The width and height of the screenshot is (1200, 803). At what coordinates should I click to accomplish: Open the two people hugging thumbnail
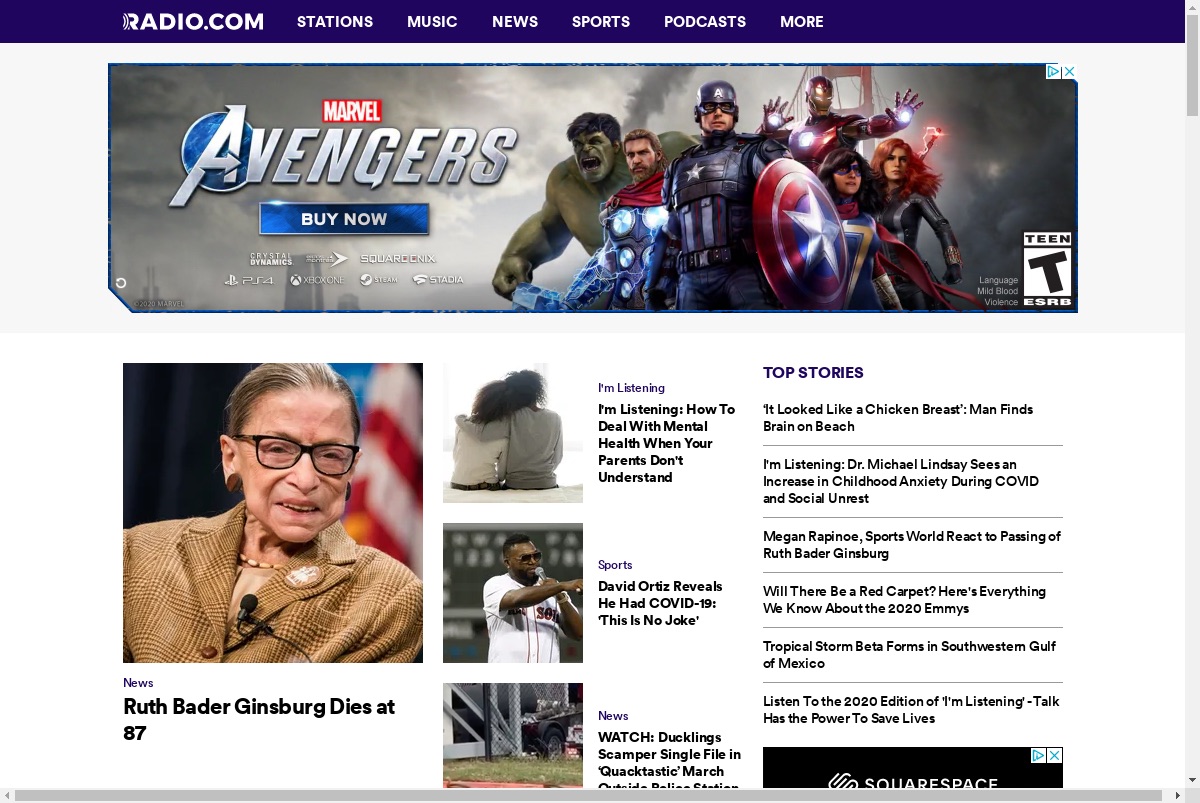pyautogui.click(x=513, y=433)
